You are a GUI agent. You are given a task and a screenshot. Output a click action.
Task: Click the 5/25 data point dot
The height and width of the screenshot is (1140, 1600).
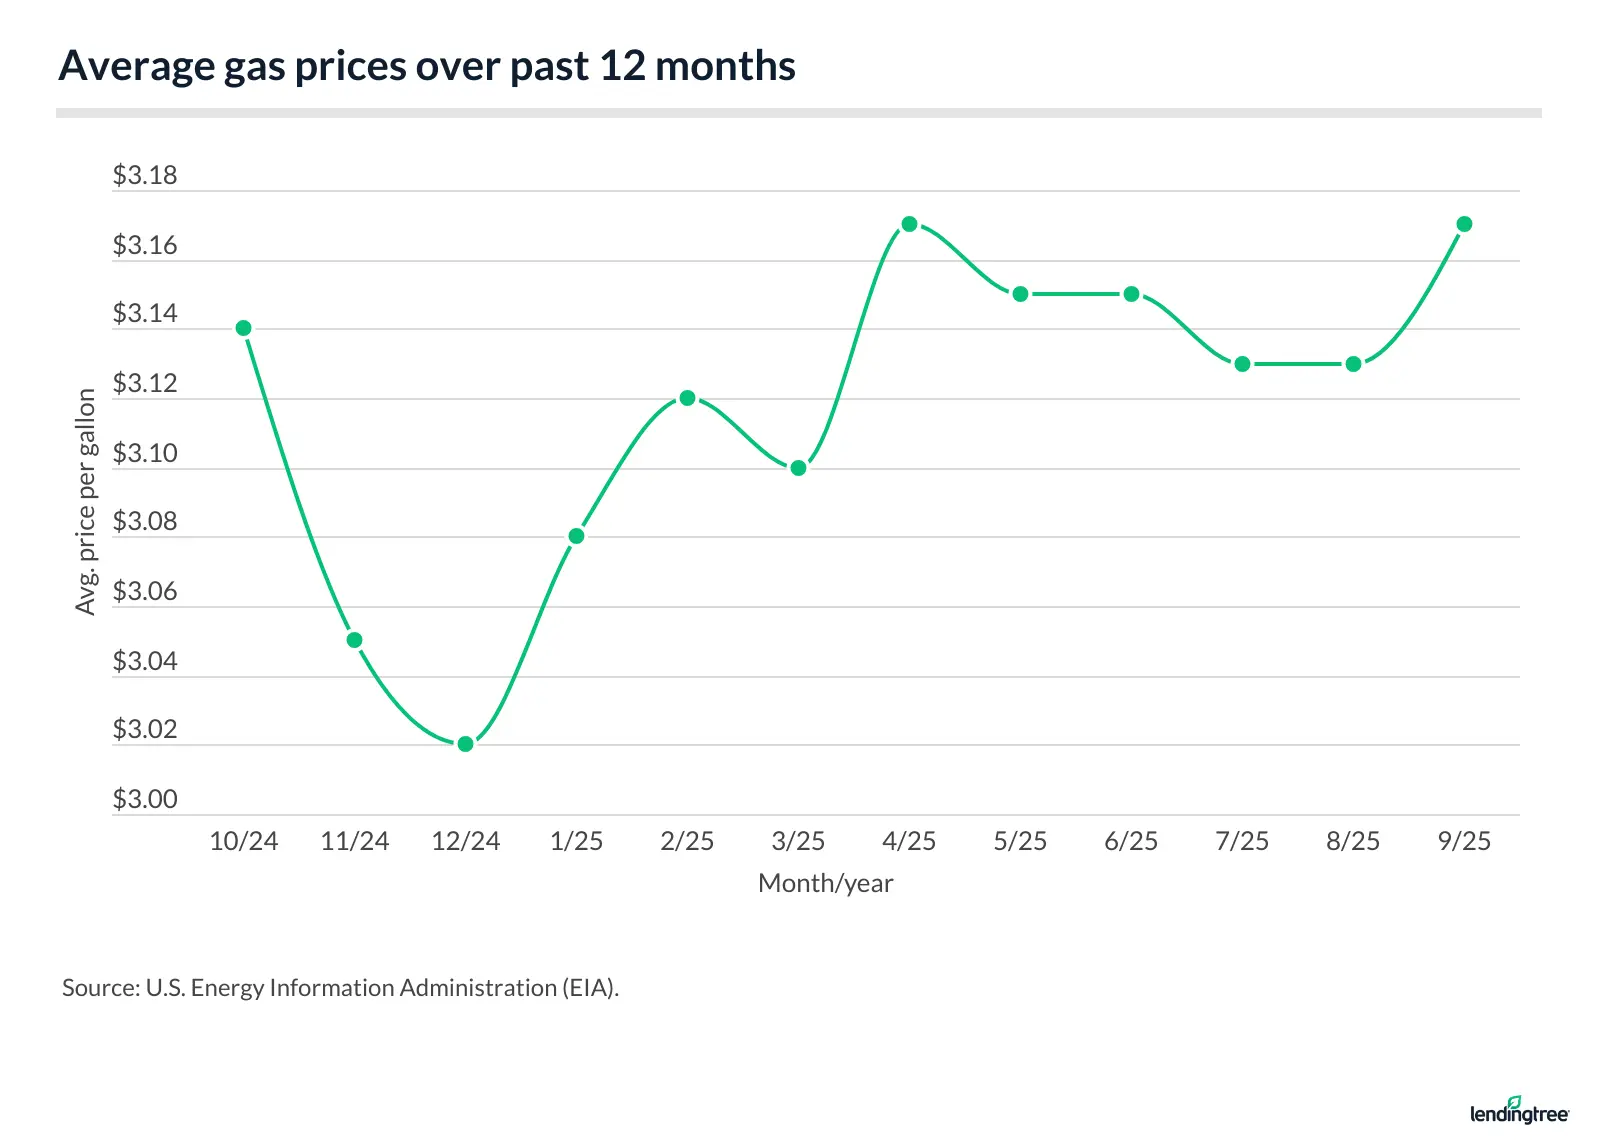pos(1020,294)
